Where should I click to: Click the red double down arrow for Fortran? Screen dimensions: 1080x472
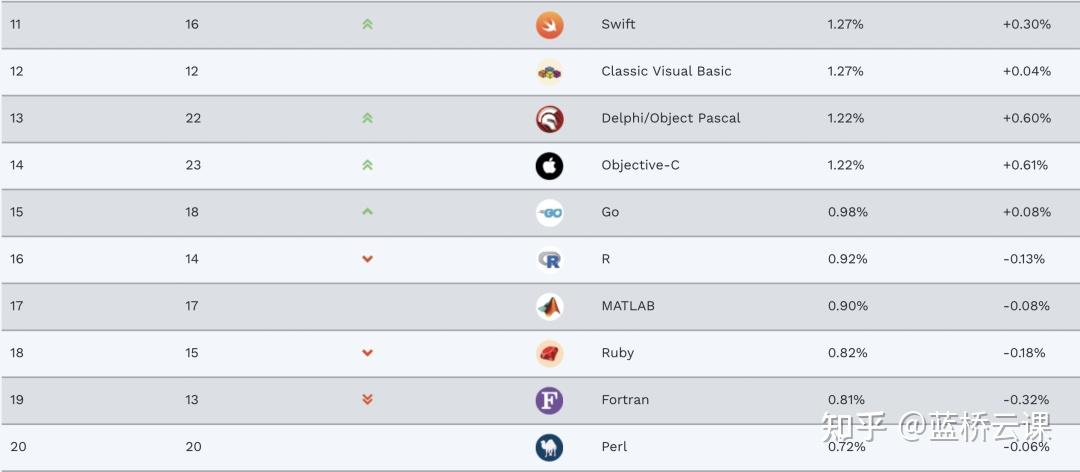(x=367, y=400)
